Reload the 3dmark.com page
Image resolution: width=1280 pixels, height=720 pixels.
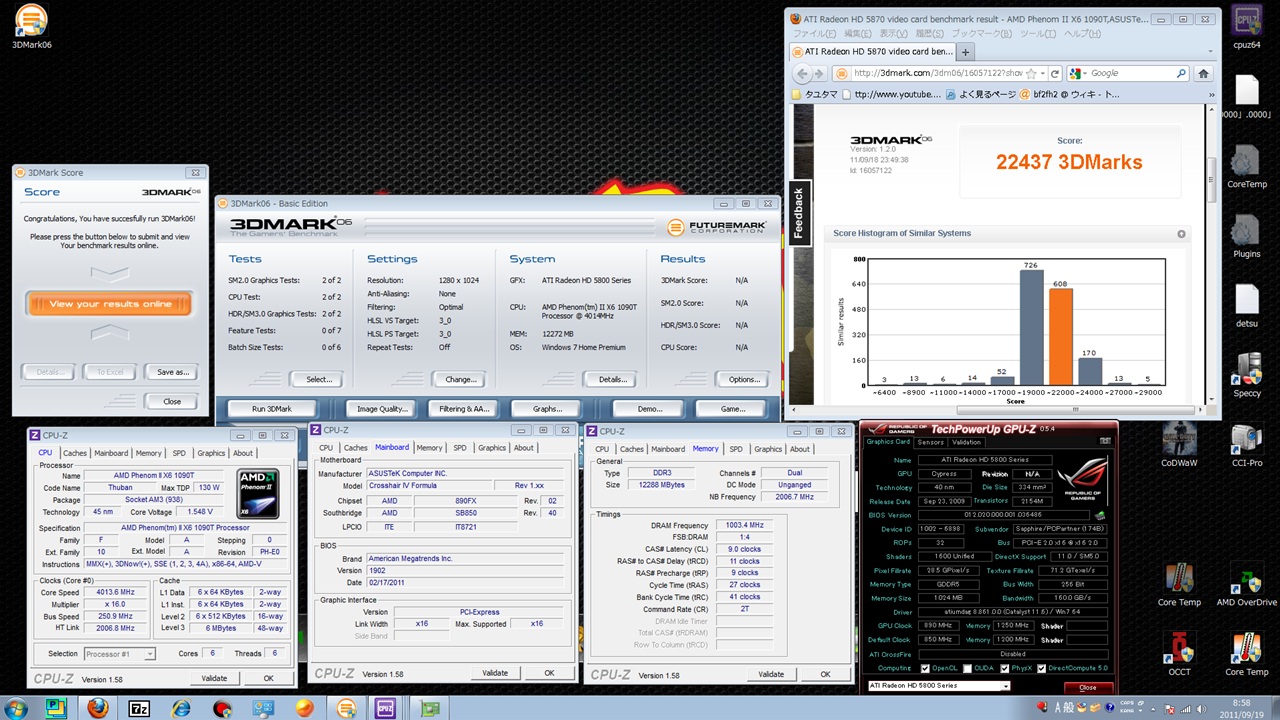pyautogui.click(x=1055, y=73)
